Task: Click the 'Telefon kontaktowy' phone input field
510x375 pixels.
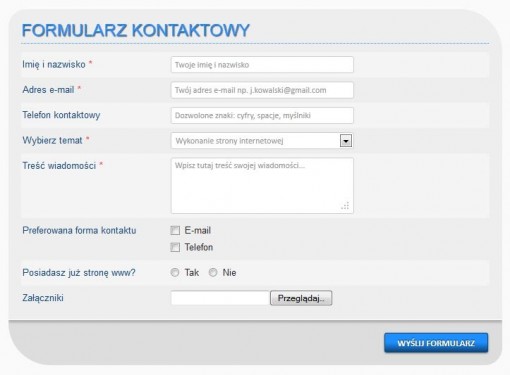Action: [262, 115]
